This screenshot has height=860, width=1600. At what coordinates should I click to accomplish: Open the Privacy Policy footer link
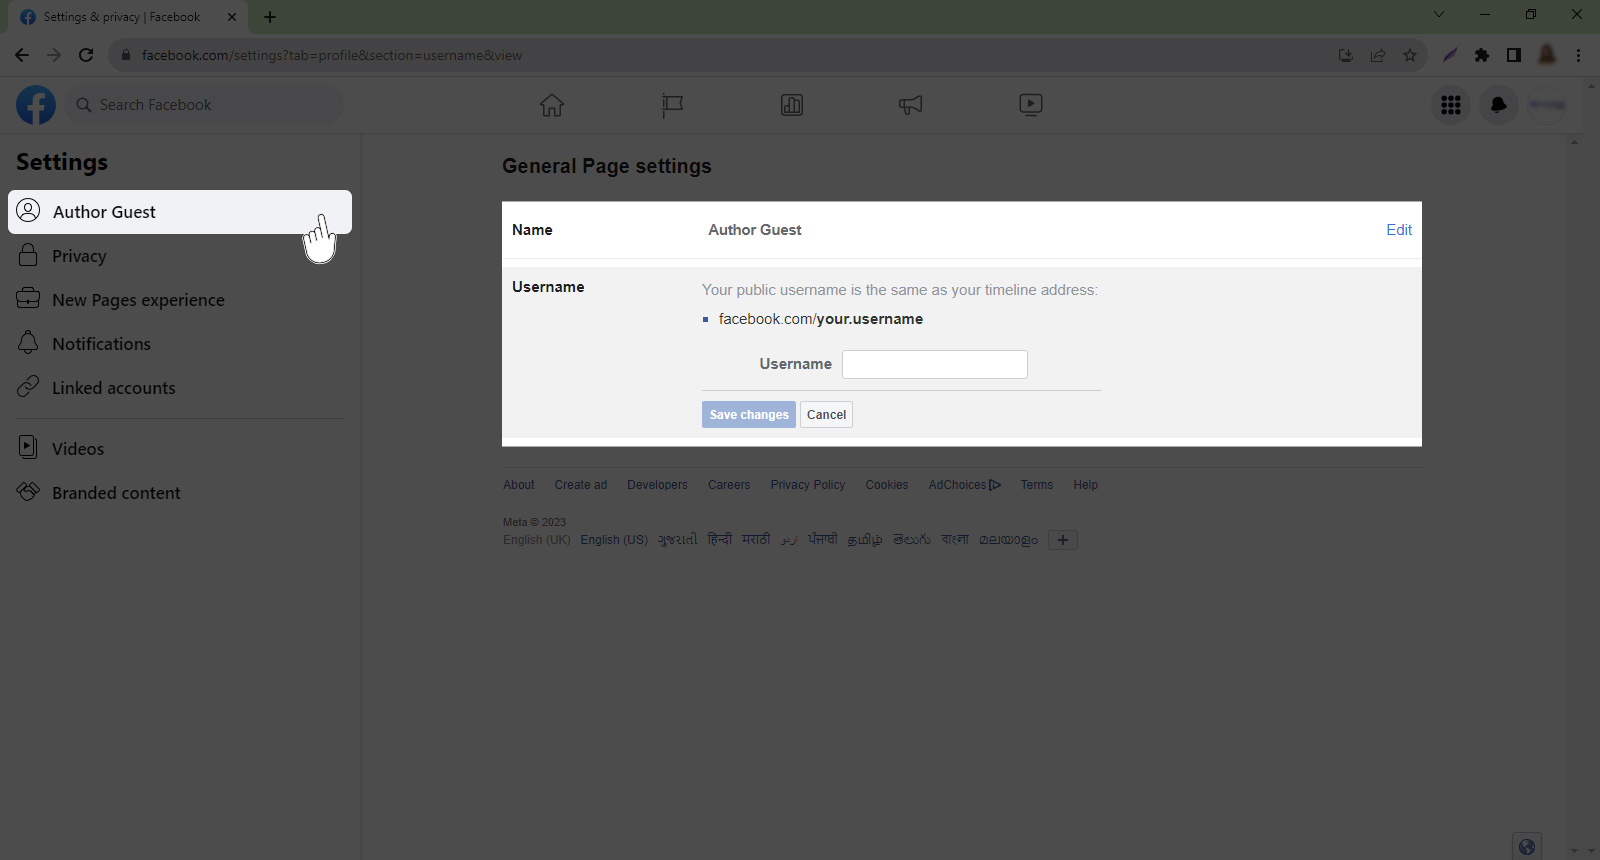coord(808,485)
